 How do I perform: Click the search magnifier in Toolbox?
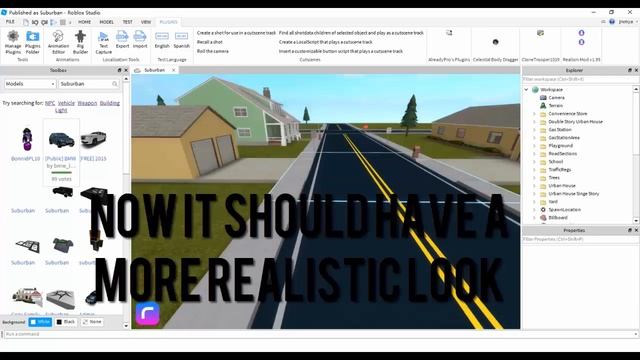tap(115, 84)
